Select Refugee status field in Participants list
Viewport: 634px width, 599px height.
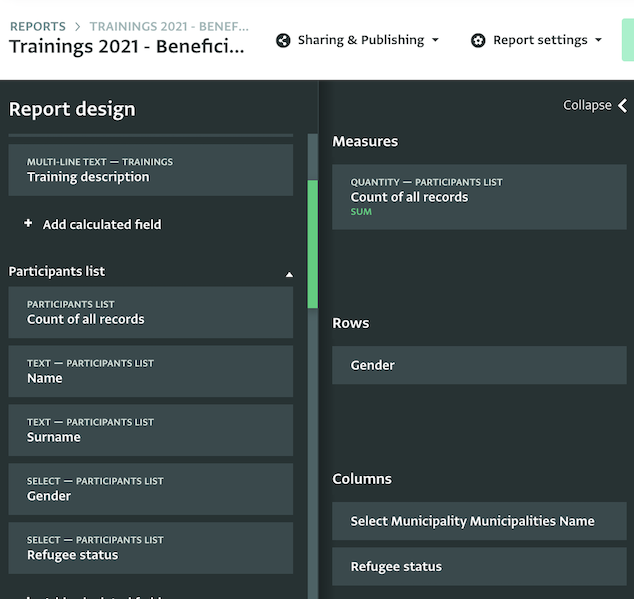[151, 548]
